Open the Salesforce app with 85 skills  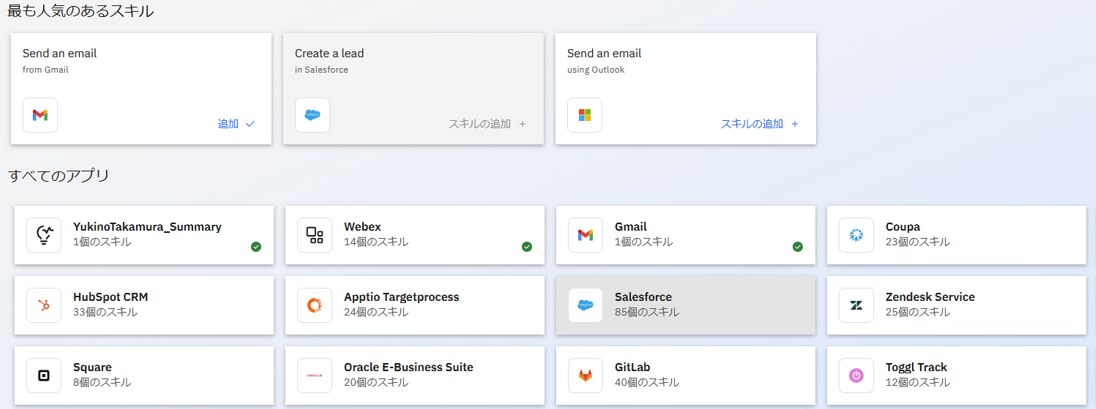point(685,304)
